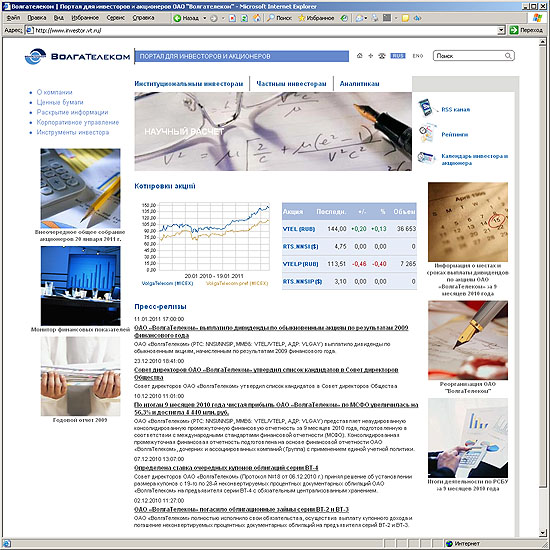Go to browser Home page icon
Viewport: 550px width, 550px height.
257,18
